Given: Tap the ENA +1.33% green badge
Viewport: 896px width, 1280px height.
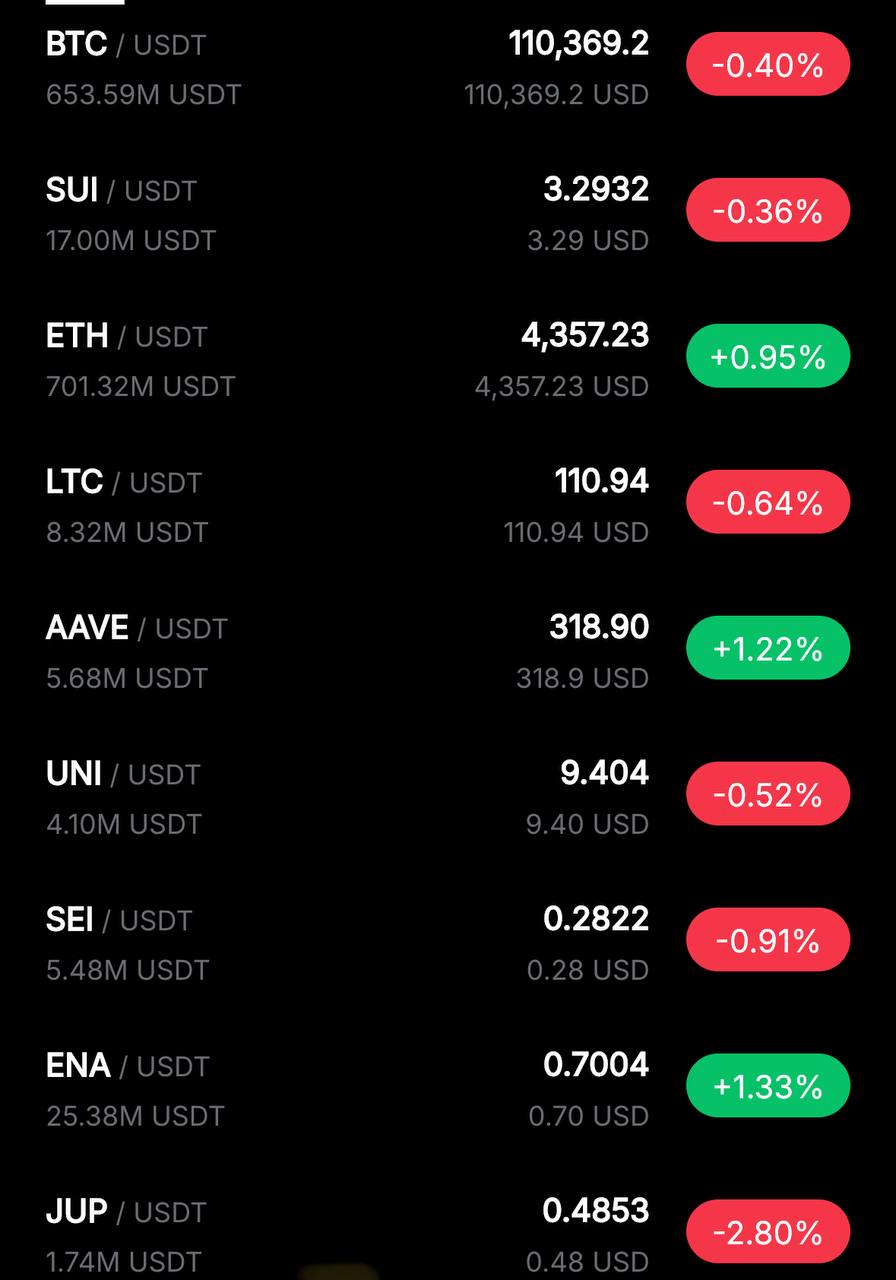Looking at the screenshot, I should coord(768,1087).
